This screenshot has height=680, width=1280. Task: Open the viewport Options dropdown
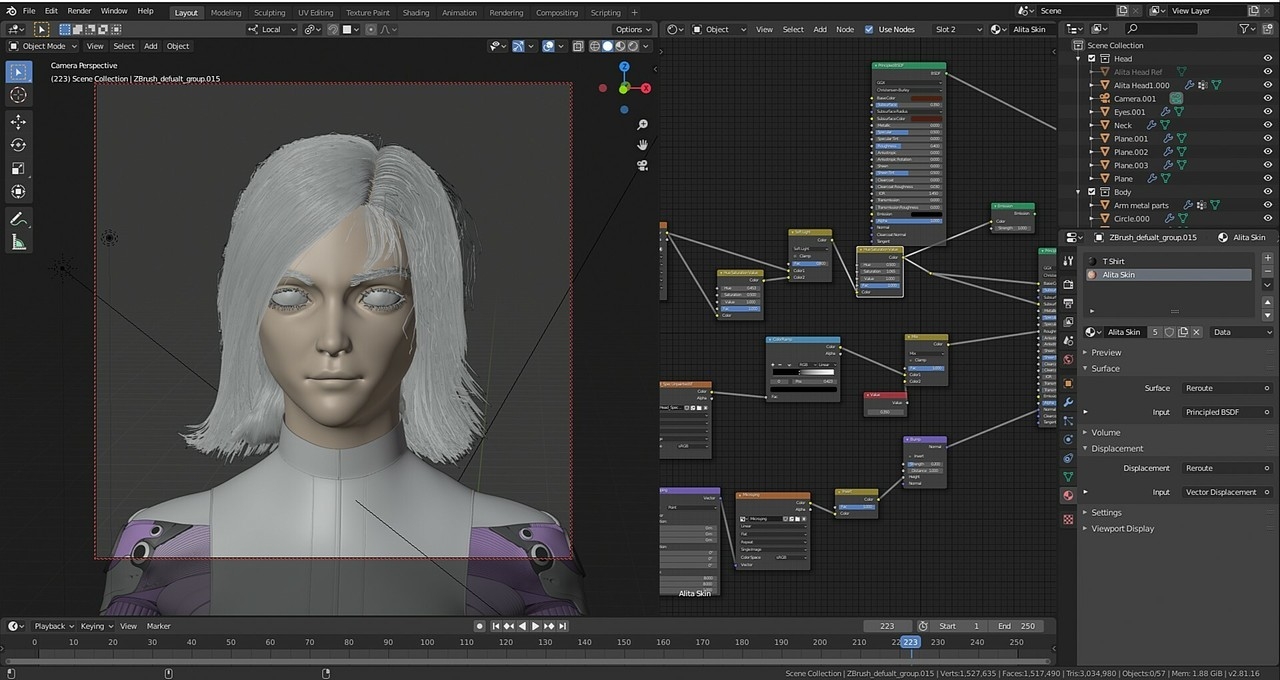(632, 29)
